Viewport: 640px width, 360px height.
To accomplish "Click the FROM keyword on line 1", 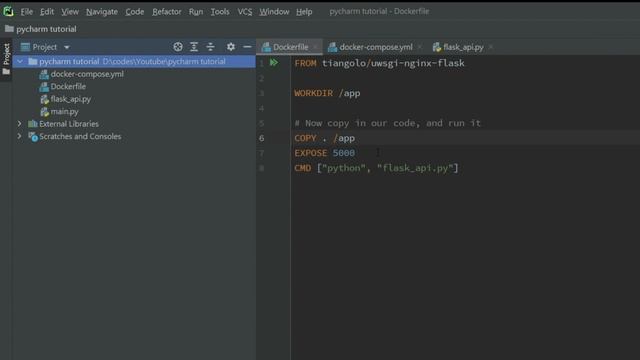I will click(x=305, y=63).
